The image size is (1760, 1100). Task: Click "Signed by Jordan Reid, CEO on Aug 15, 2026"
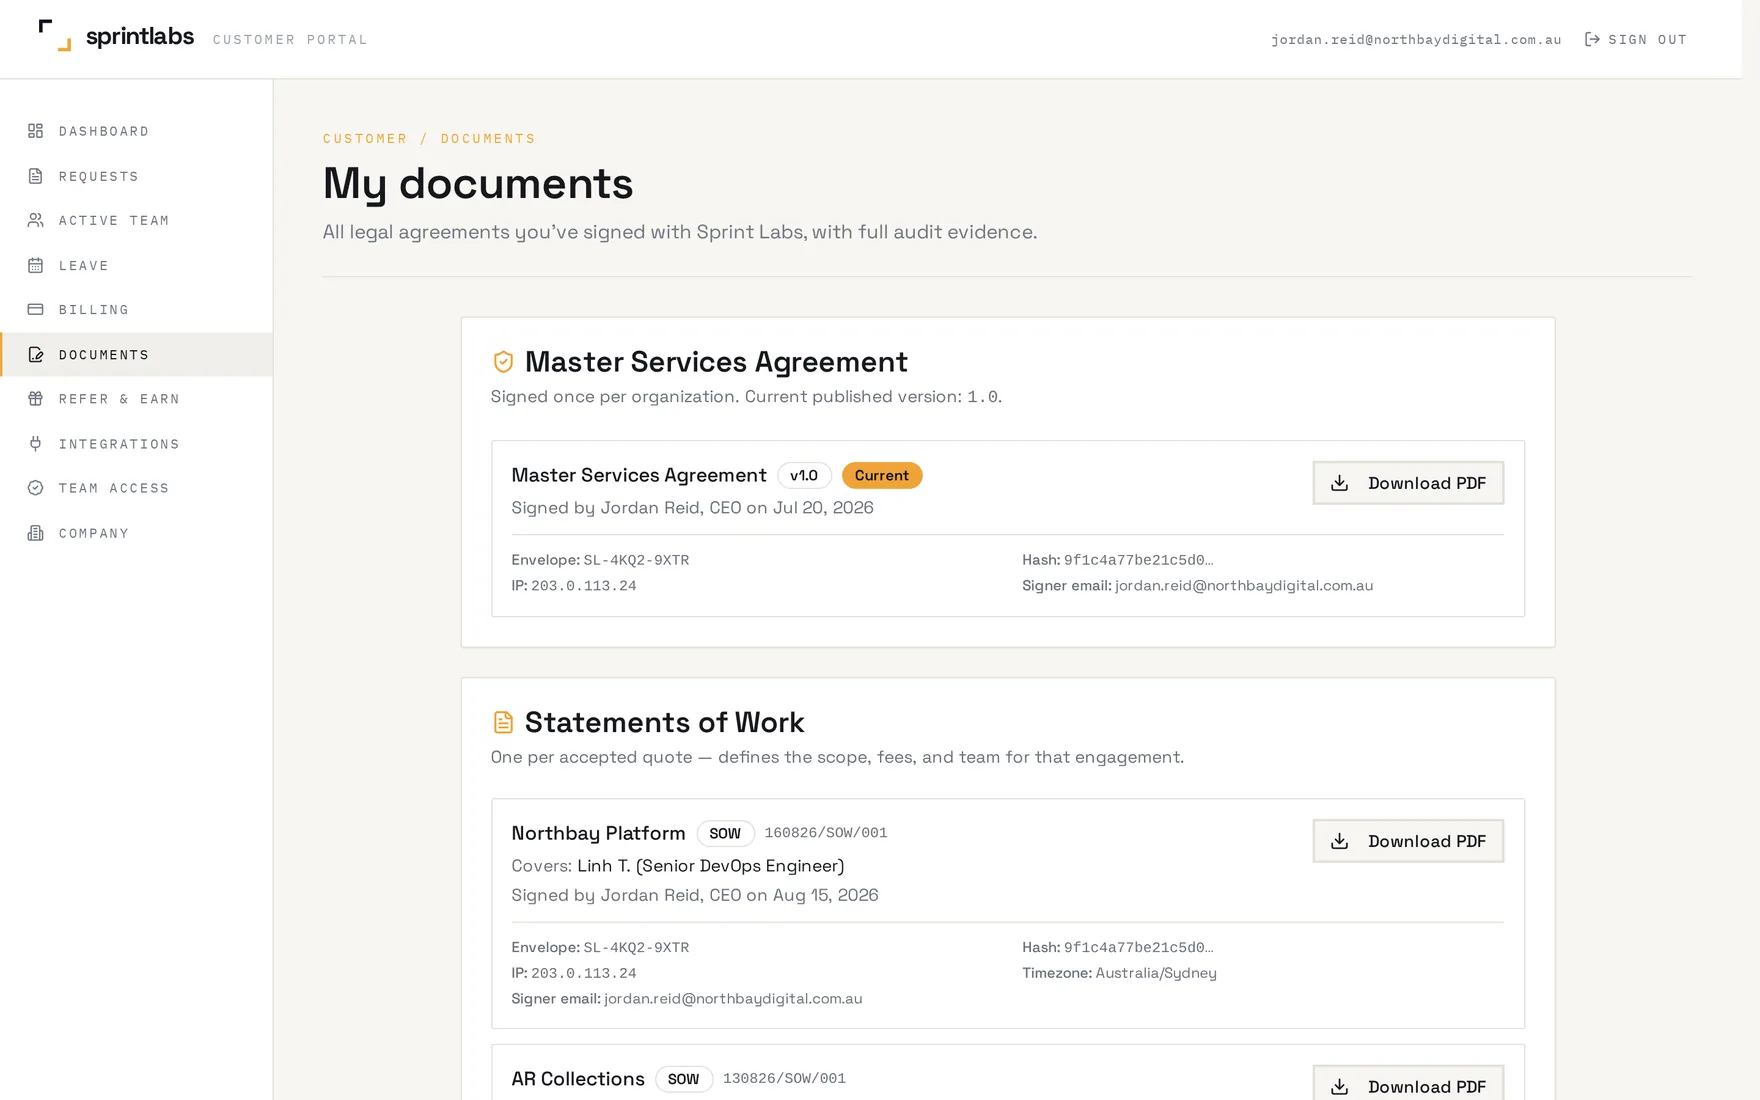pos(695,894)
